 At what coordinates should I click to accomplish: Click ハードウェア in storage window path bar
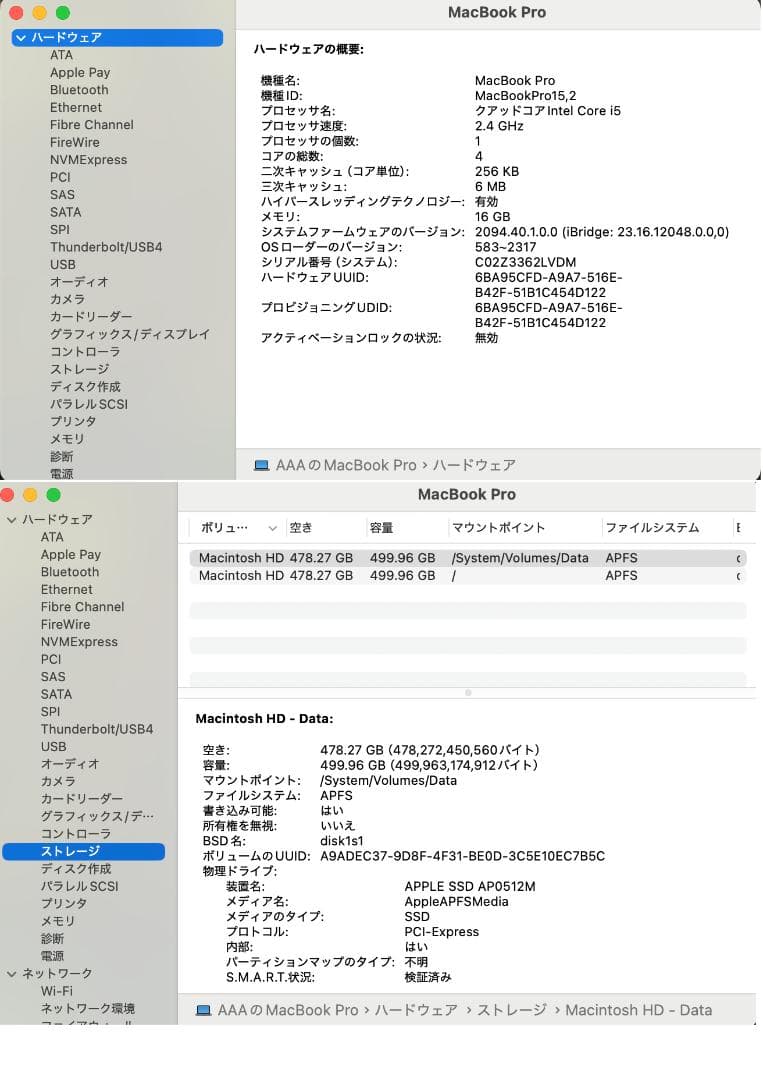click(416, 1010)
